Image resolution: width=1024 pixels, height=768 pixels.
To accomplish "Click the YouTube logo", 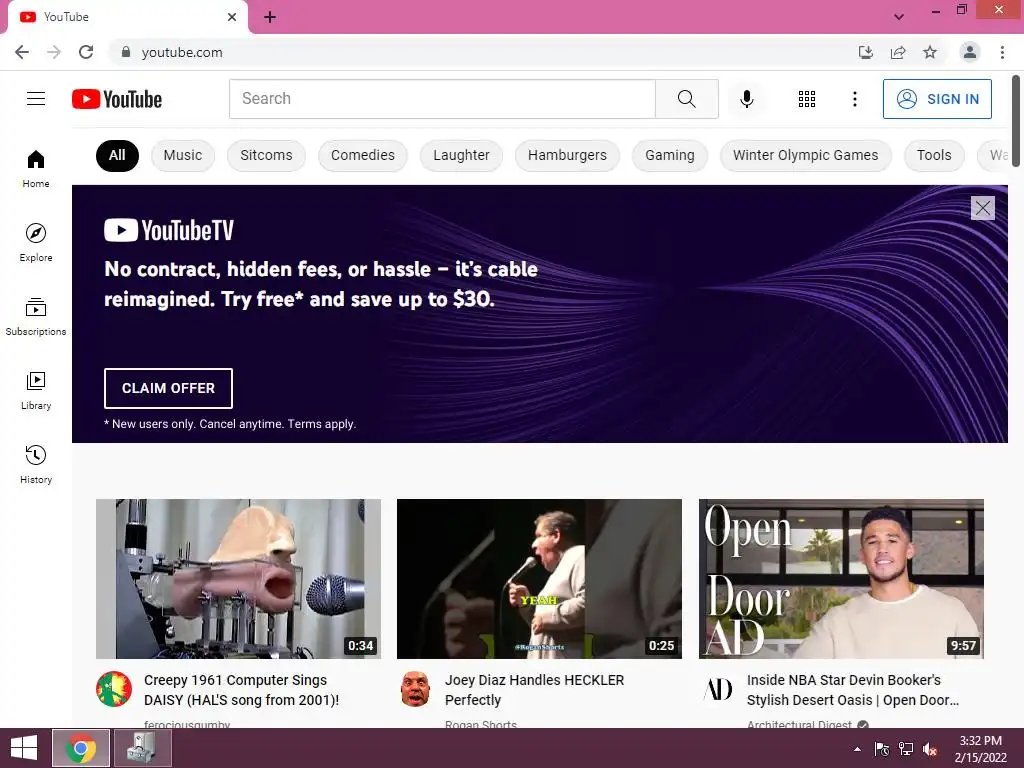I will point(117,99).
